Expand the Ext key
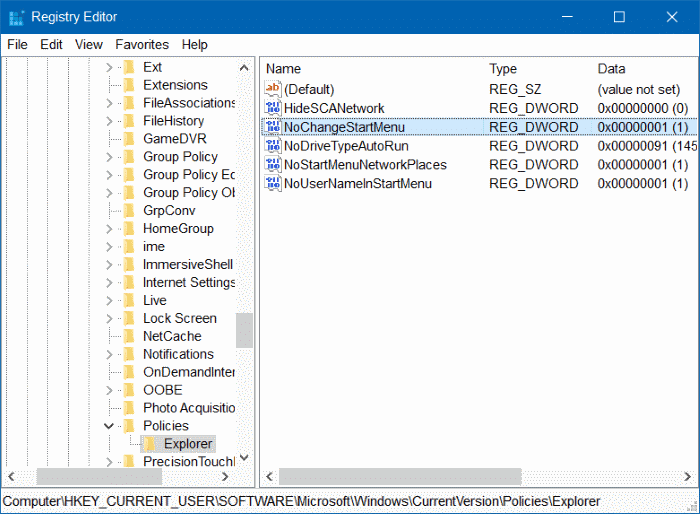700x514 pixels. click(x=109, y=67)
